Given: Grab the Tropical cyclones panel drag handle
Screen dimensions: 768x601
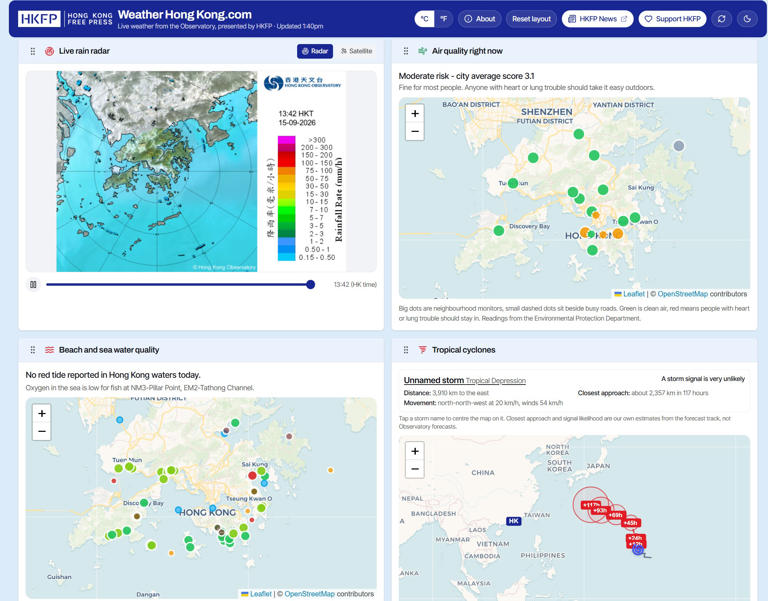Looking at the screenshot, I should tap(406, 350).
